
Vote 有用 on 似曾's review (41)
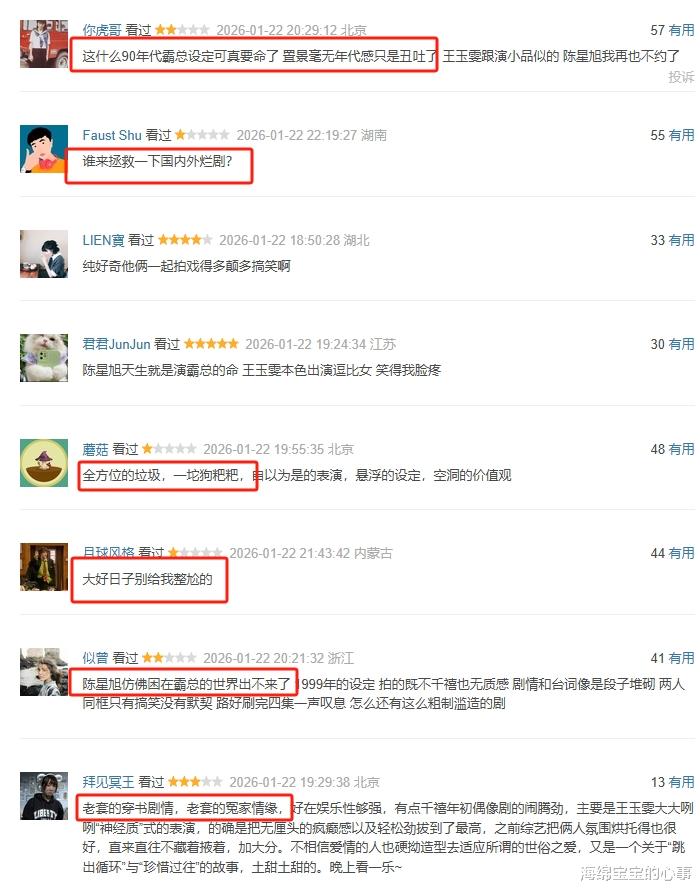681,658
